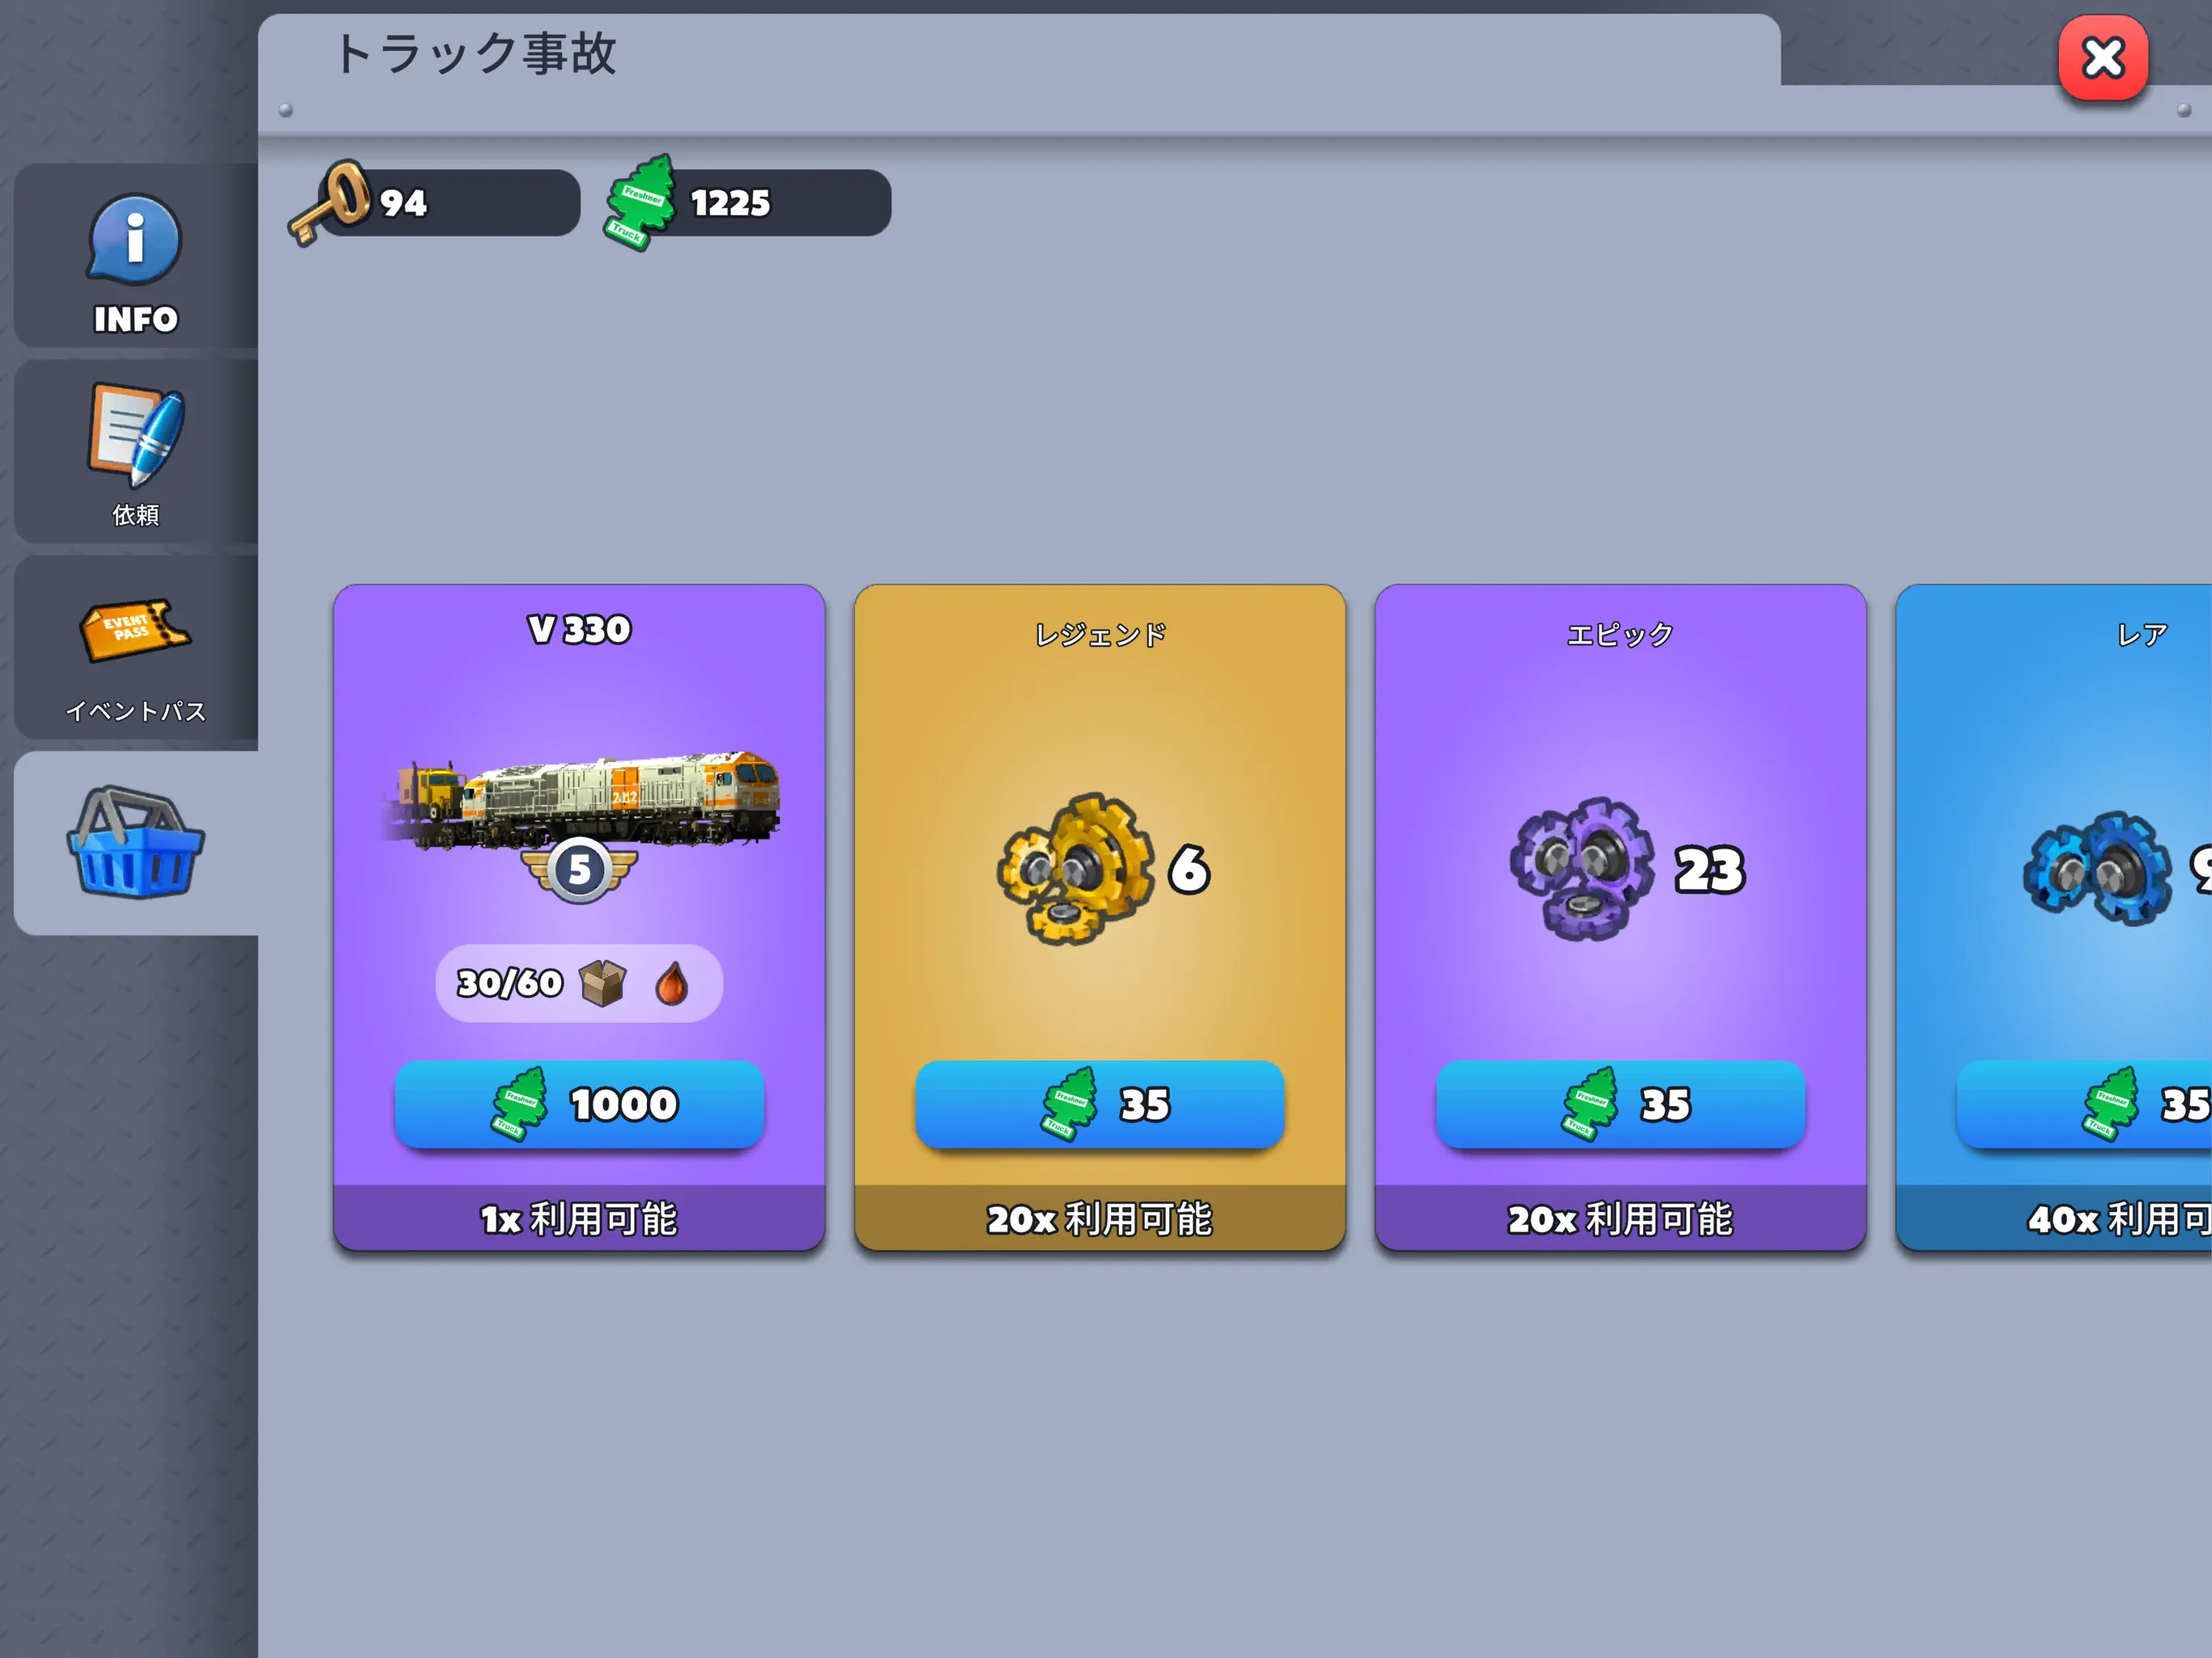Tap the blue rare gears icon
This screenshot has height=1658, width=2212.
pyautogui.click(x=2098, y=868)
